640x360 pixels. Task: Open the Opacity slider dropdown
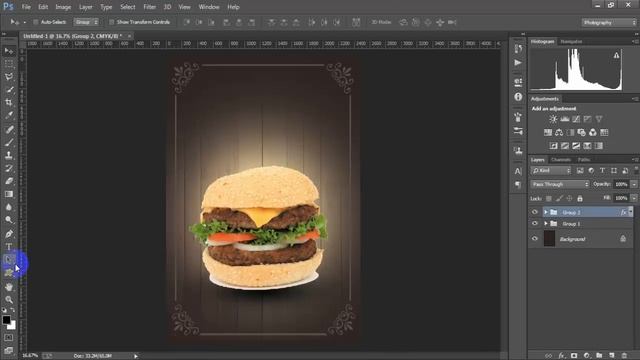tap(633, 184)
